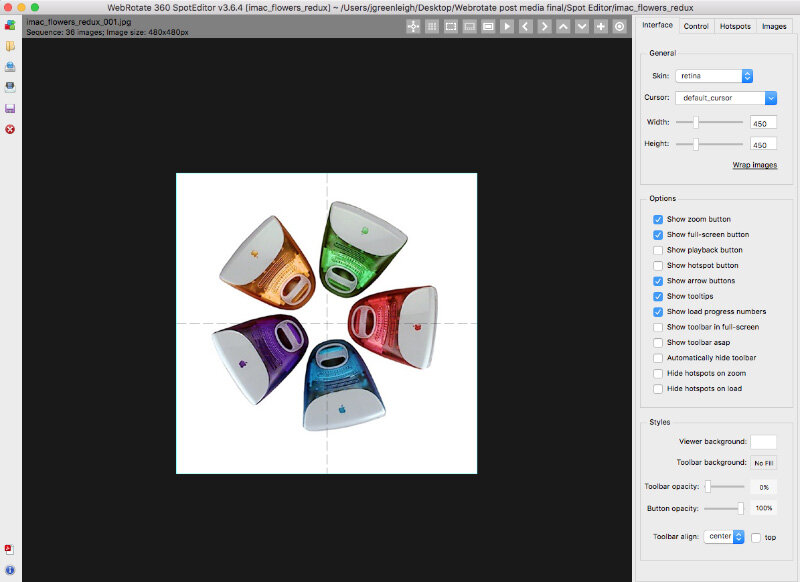The width and height of the screenshot is (800, 582).
Task: Click the open project folder icon
Action: 10,46
